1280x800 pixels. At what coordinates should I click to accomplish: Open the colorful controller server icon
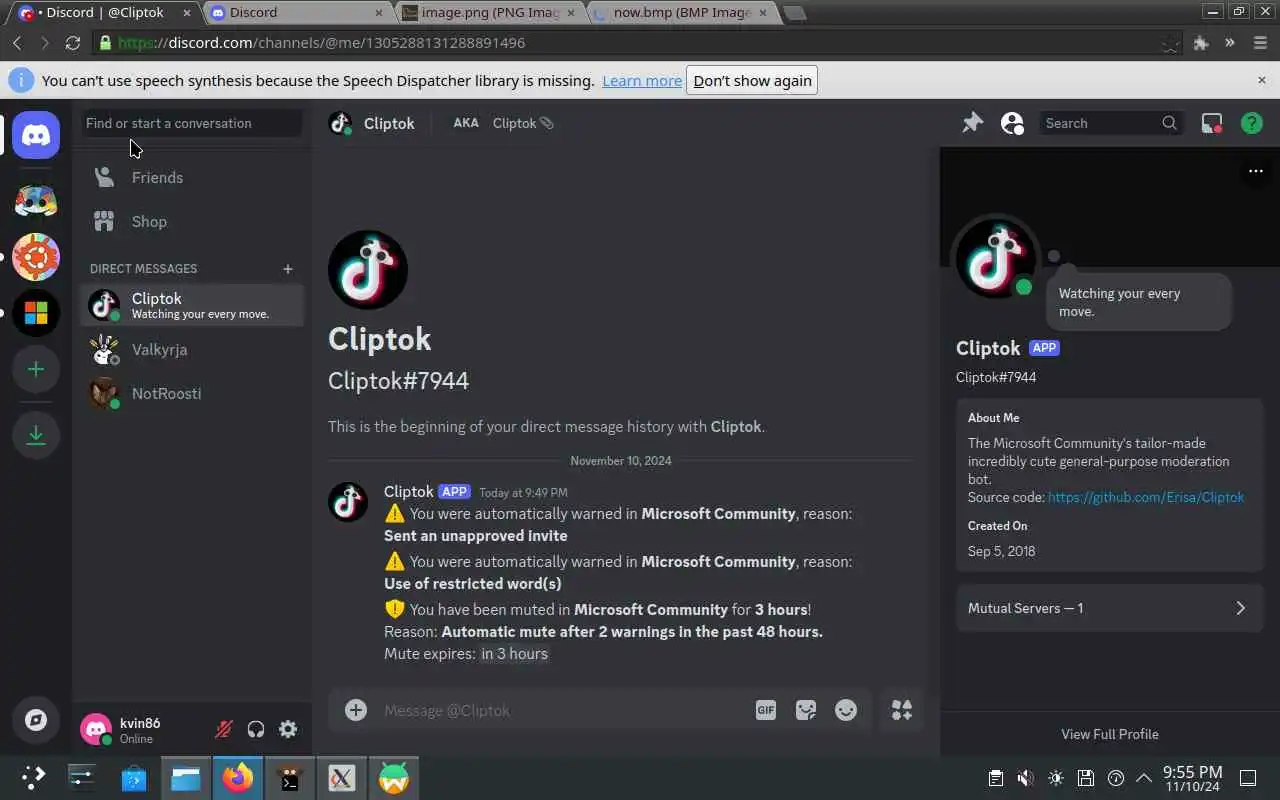coord(36,199)
